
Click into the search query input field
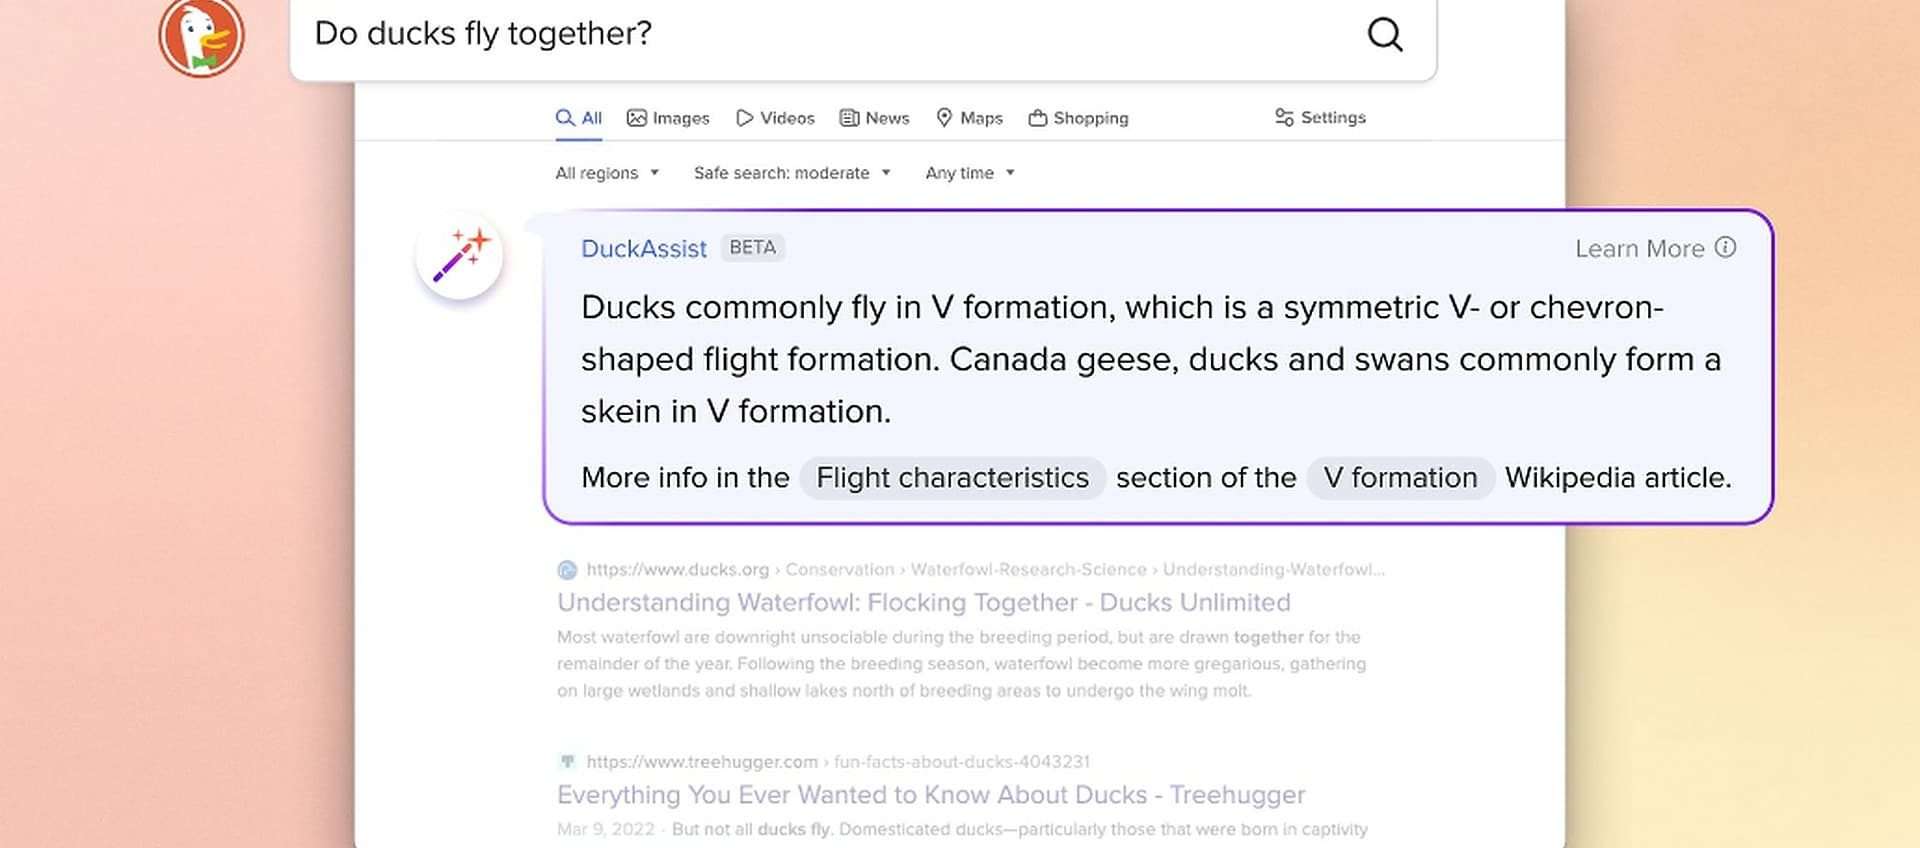click(820, 34)
